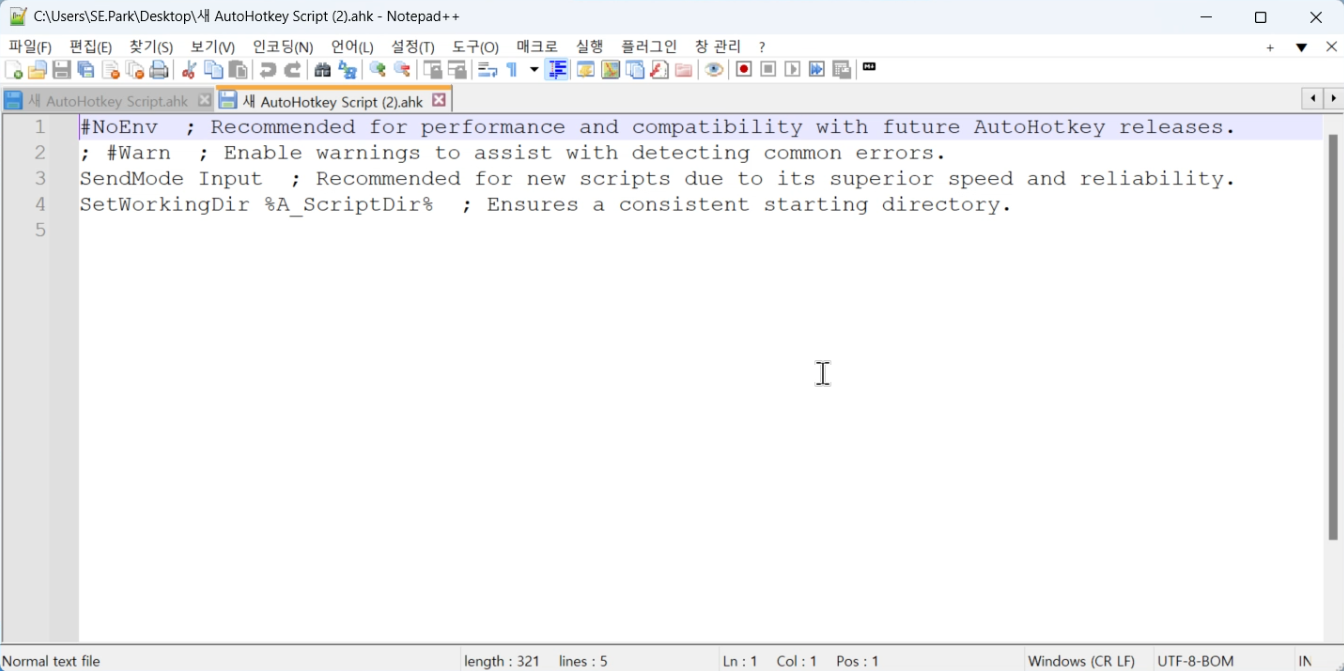Open the 편집(E) menu
Viewport: 1344px width, 671px height.
[x=91, y=47]
